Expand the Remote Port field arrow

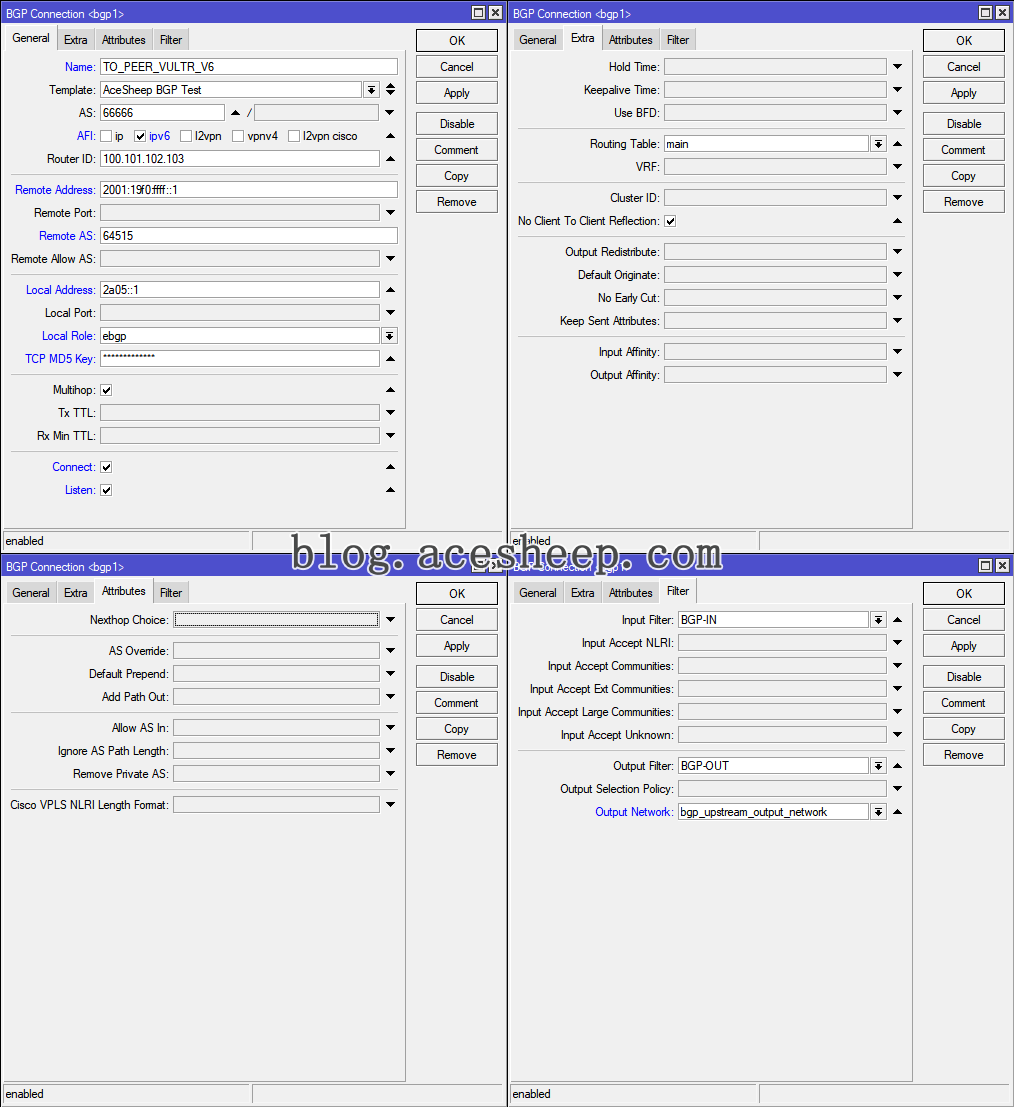coord(390,213)
